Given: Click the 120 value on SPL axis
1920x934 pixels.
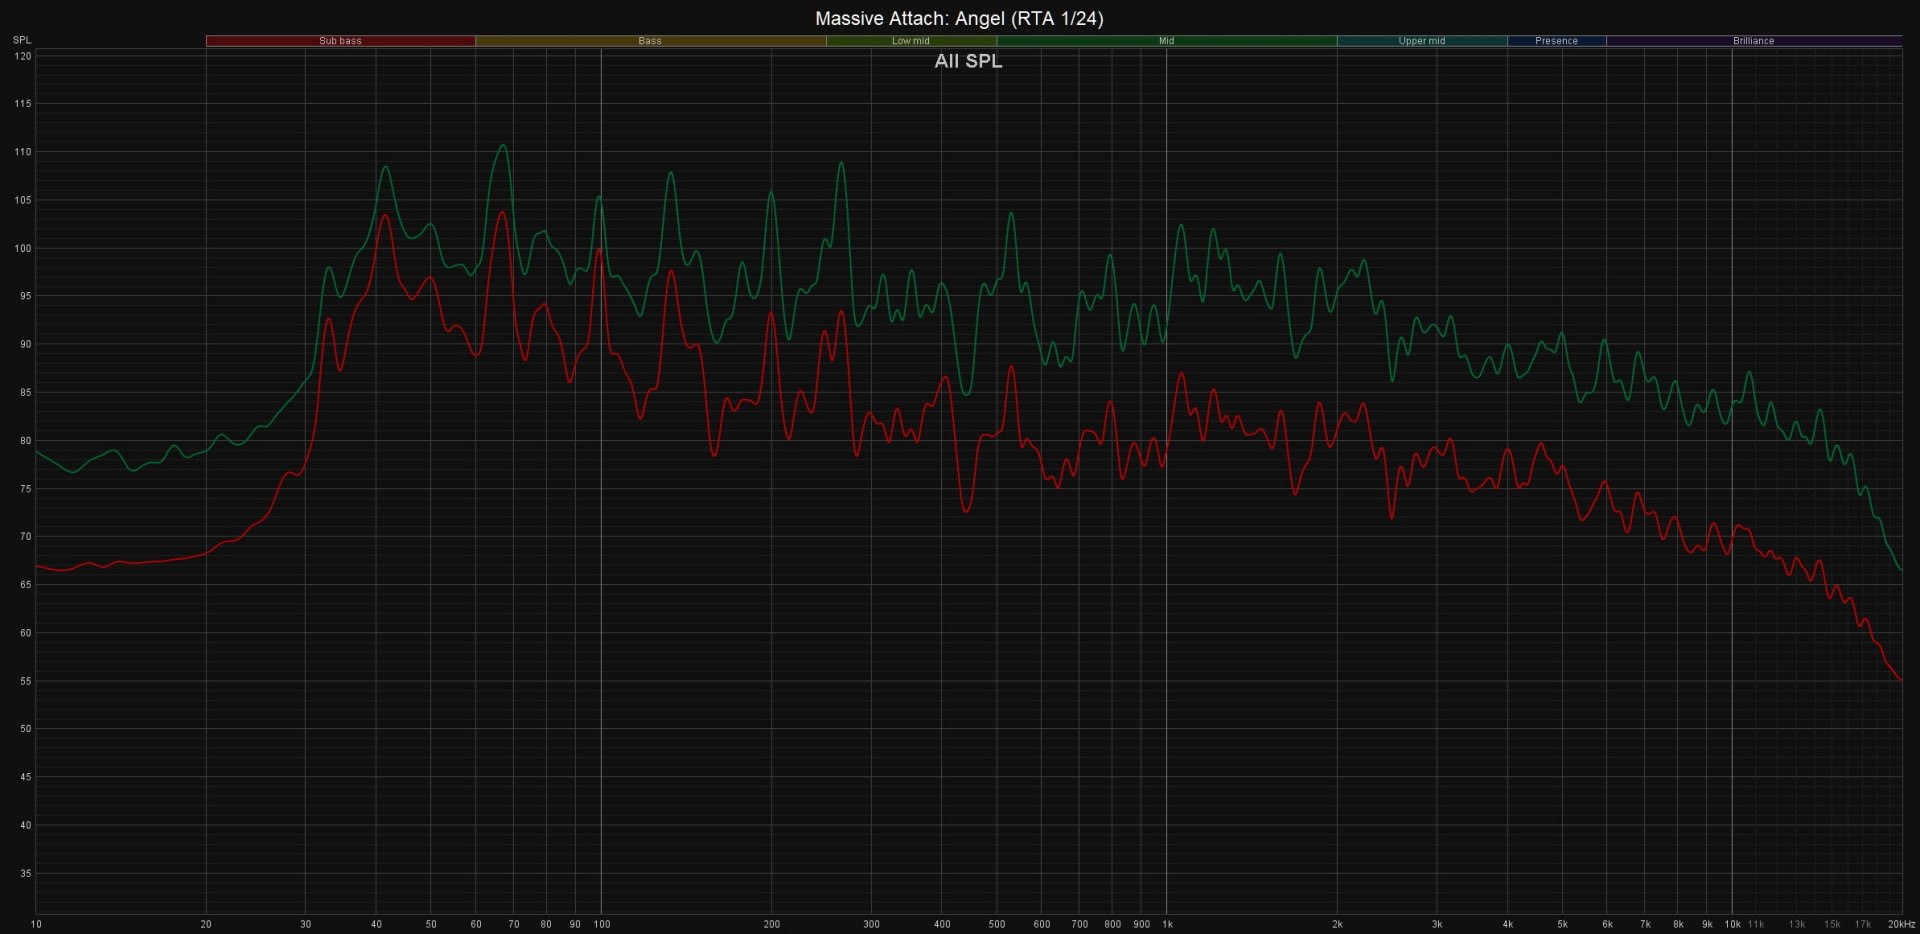Looking at the screenshot, I should [22, 56].
